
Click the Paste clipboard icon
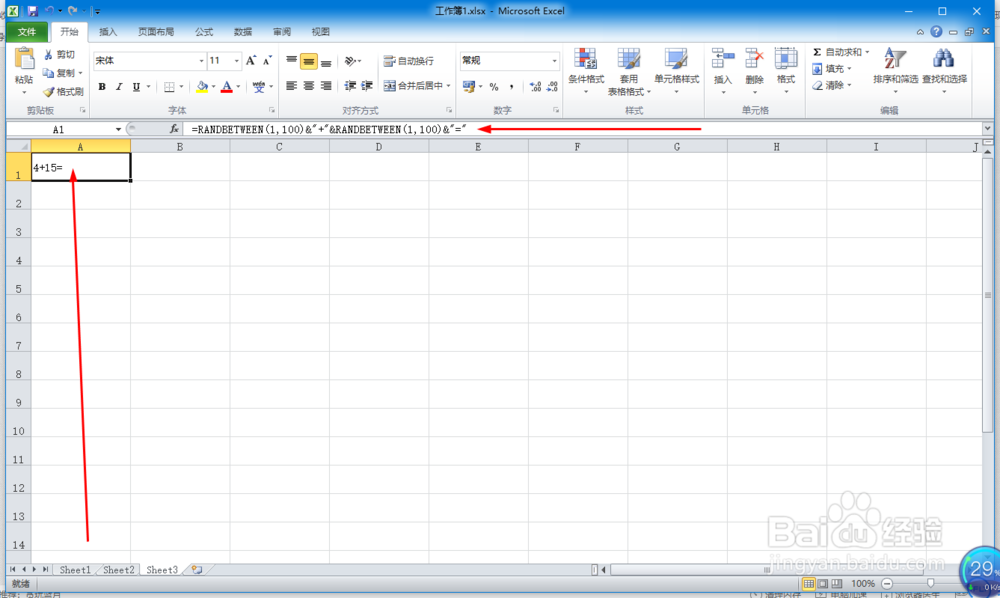[24, 59]
